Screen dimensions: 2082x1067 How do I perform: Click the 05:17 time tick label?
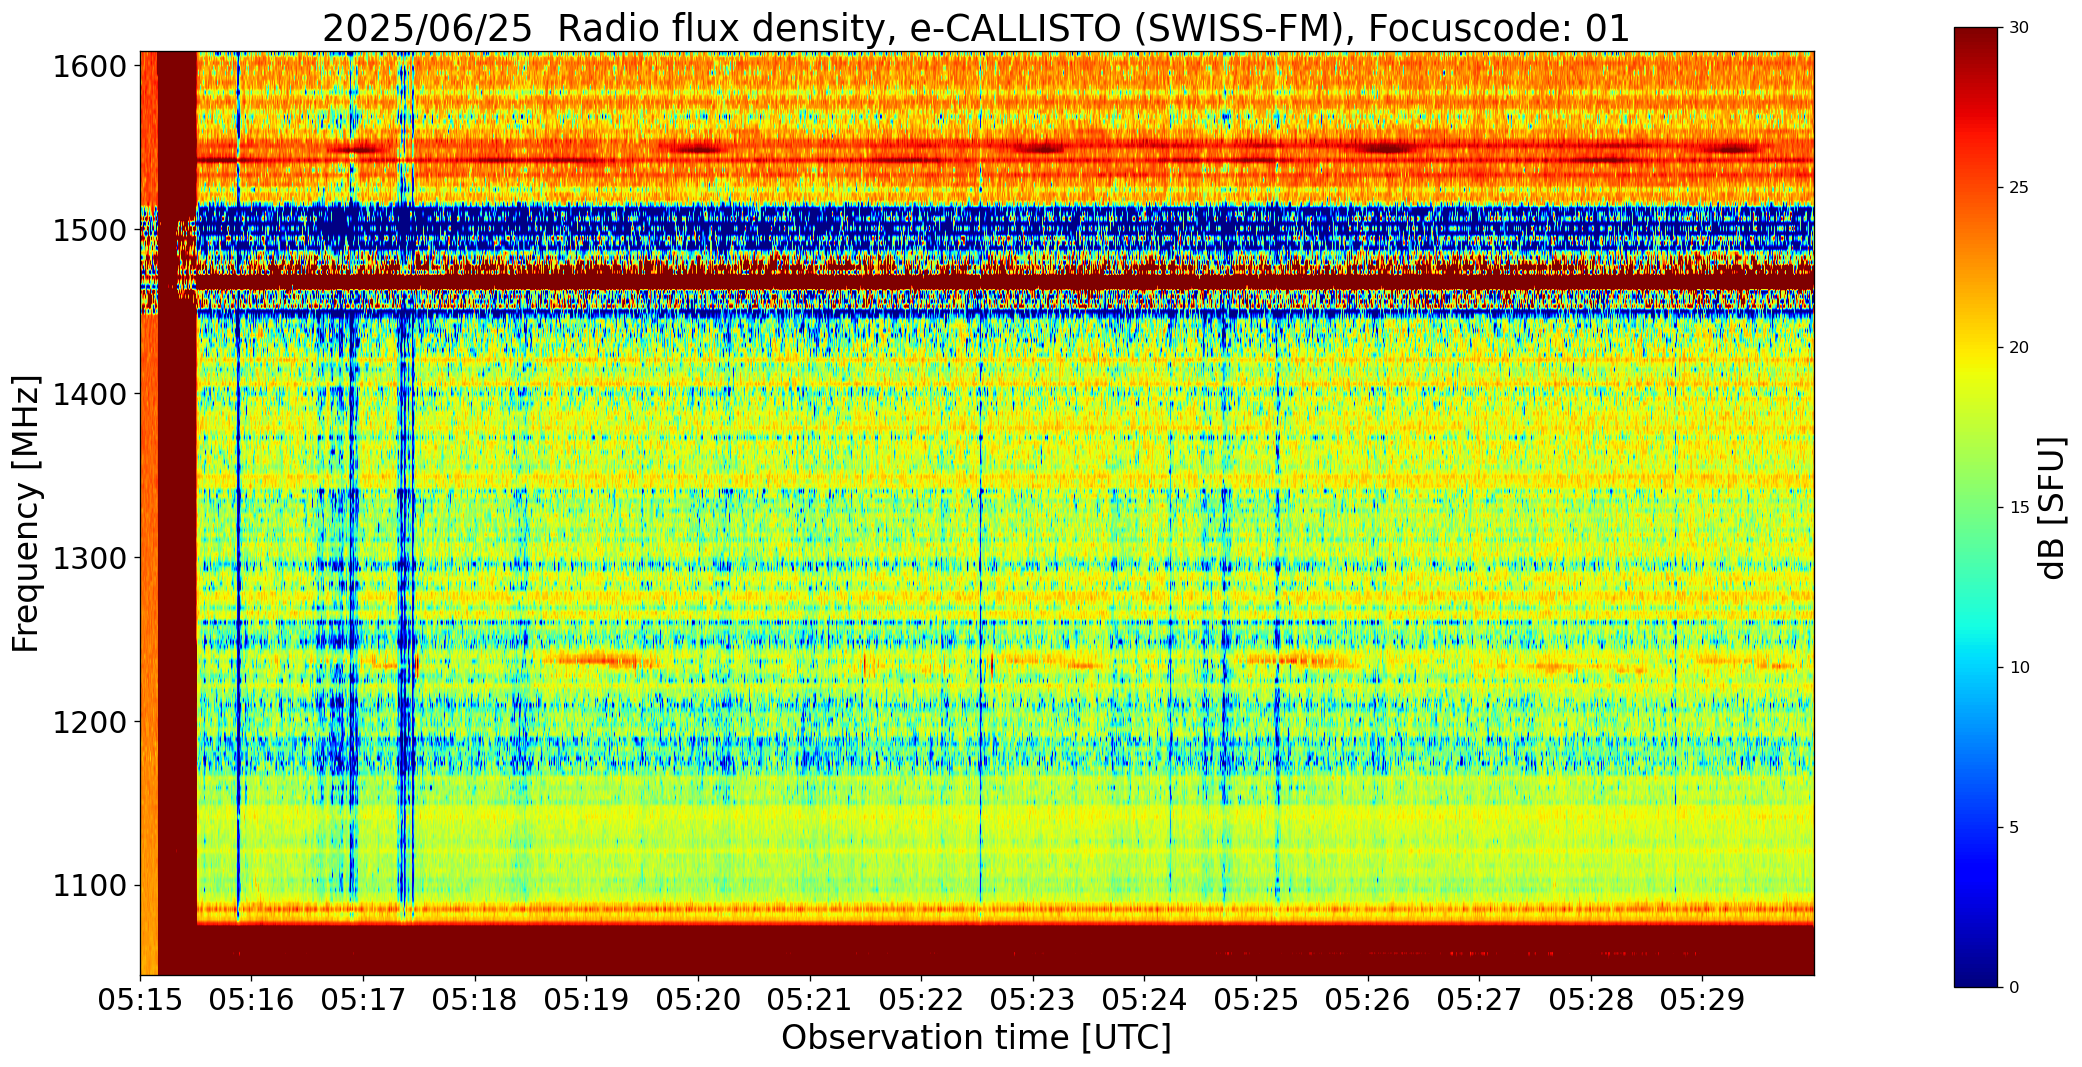tap(363, 1000)
